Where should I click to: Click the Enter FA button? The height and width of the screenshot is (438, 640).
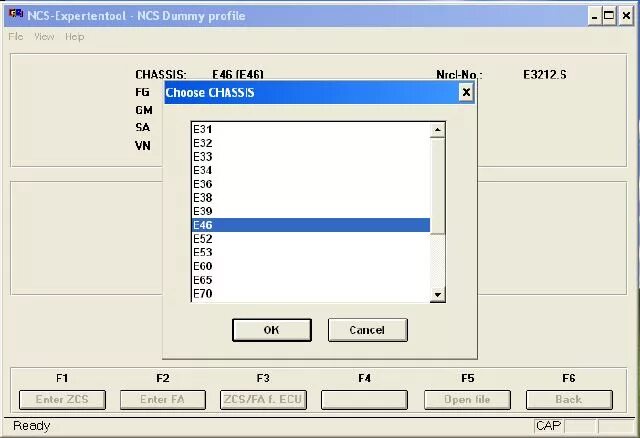pos(162,400)
